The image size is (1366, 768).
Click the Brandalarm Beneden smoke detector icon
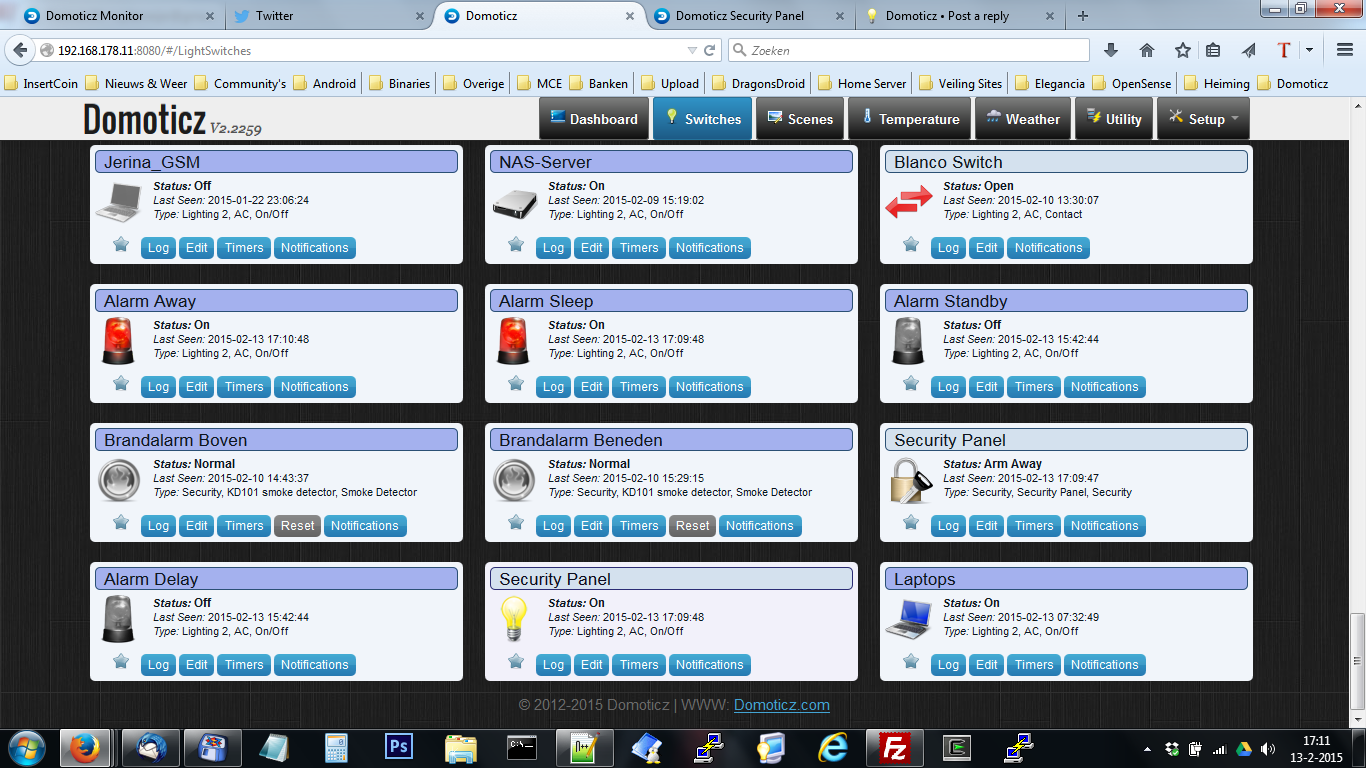(x=513, y=479)
